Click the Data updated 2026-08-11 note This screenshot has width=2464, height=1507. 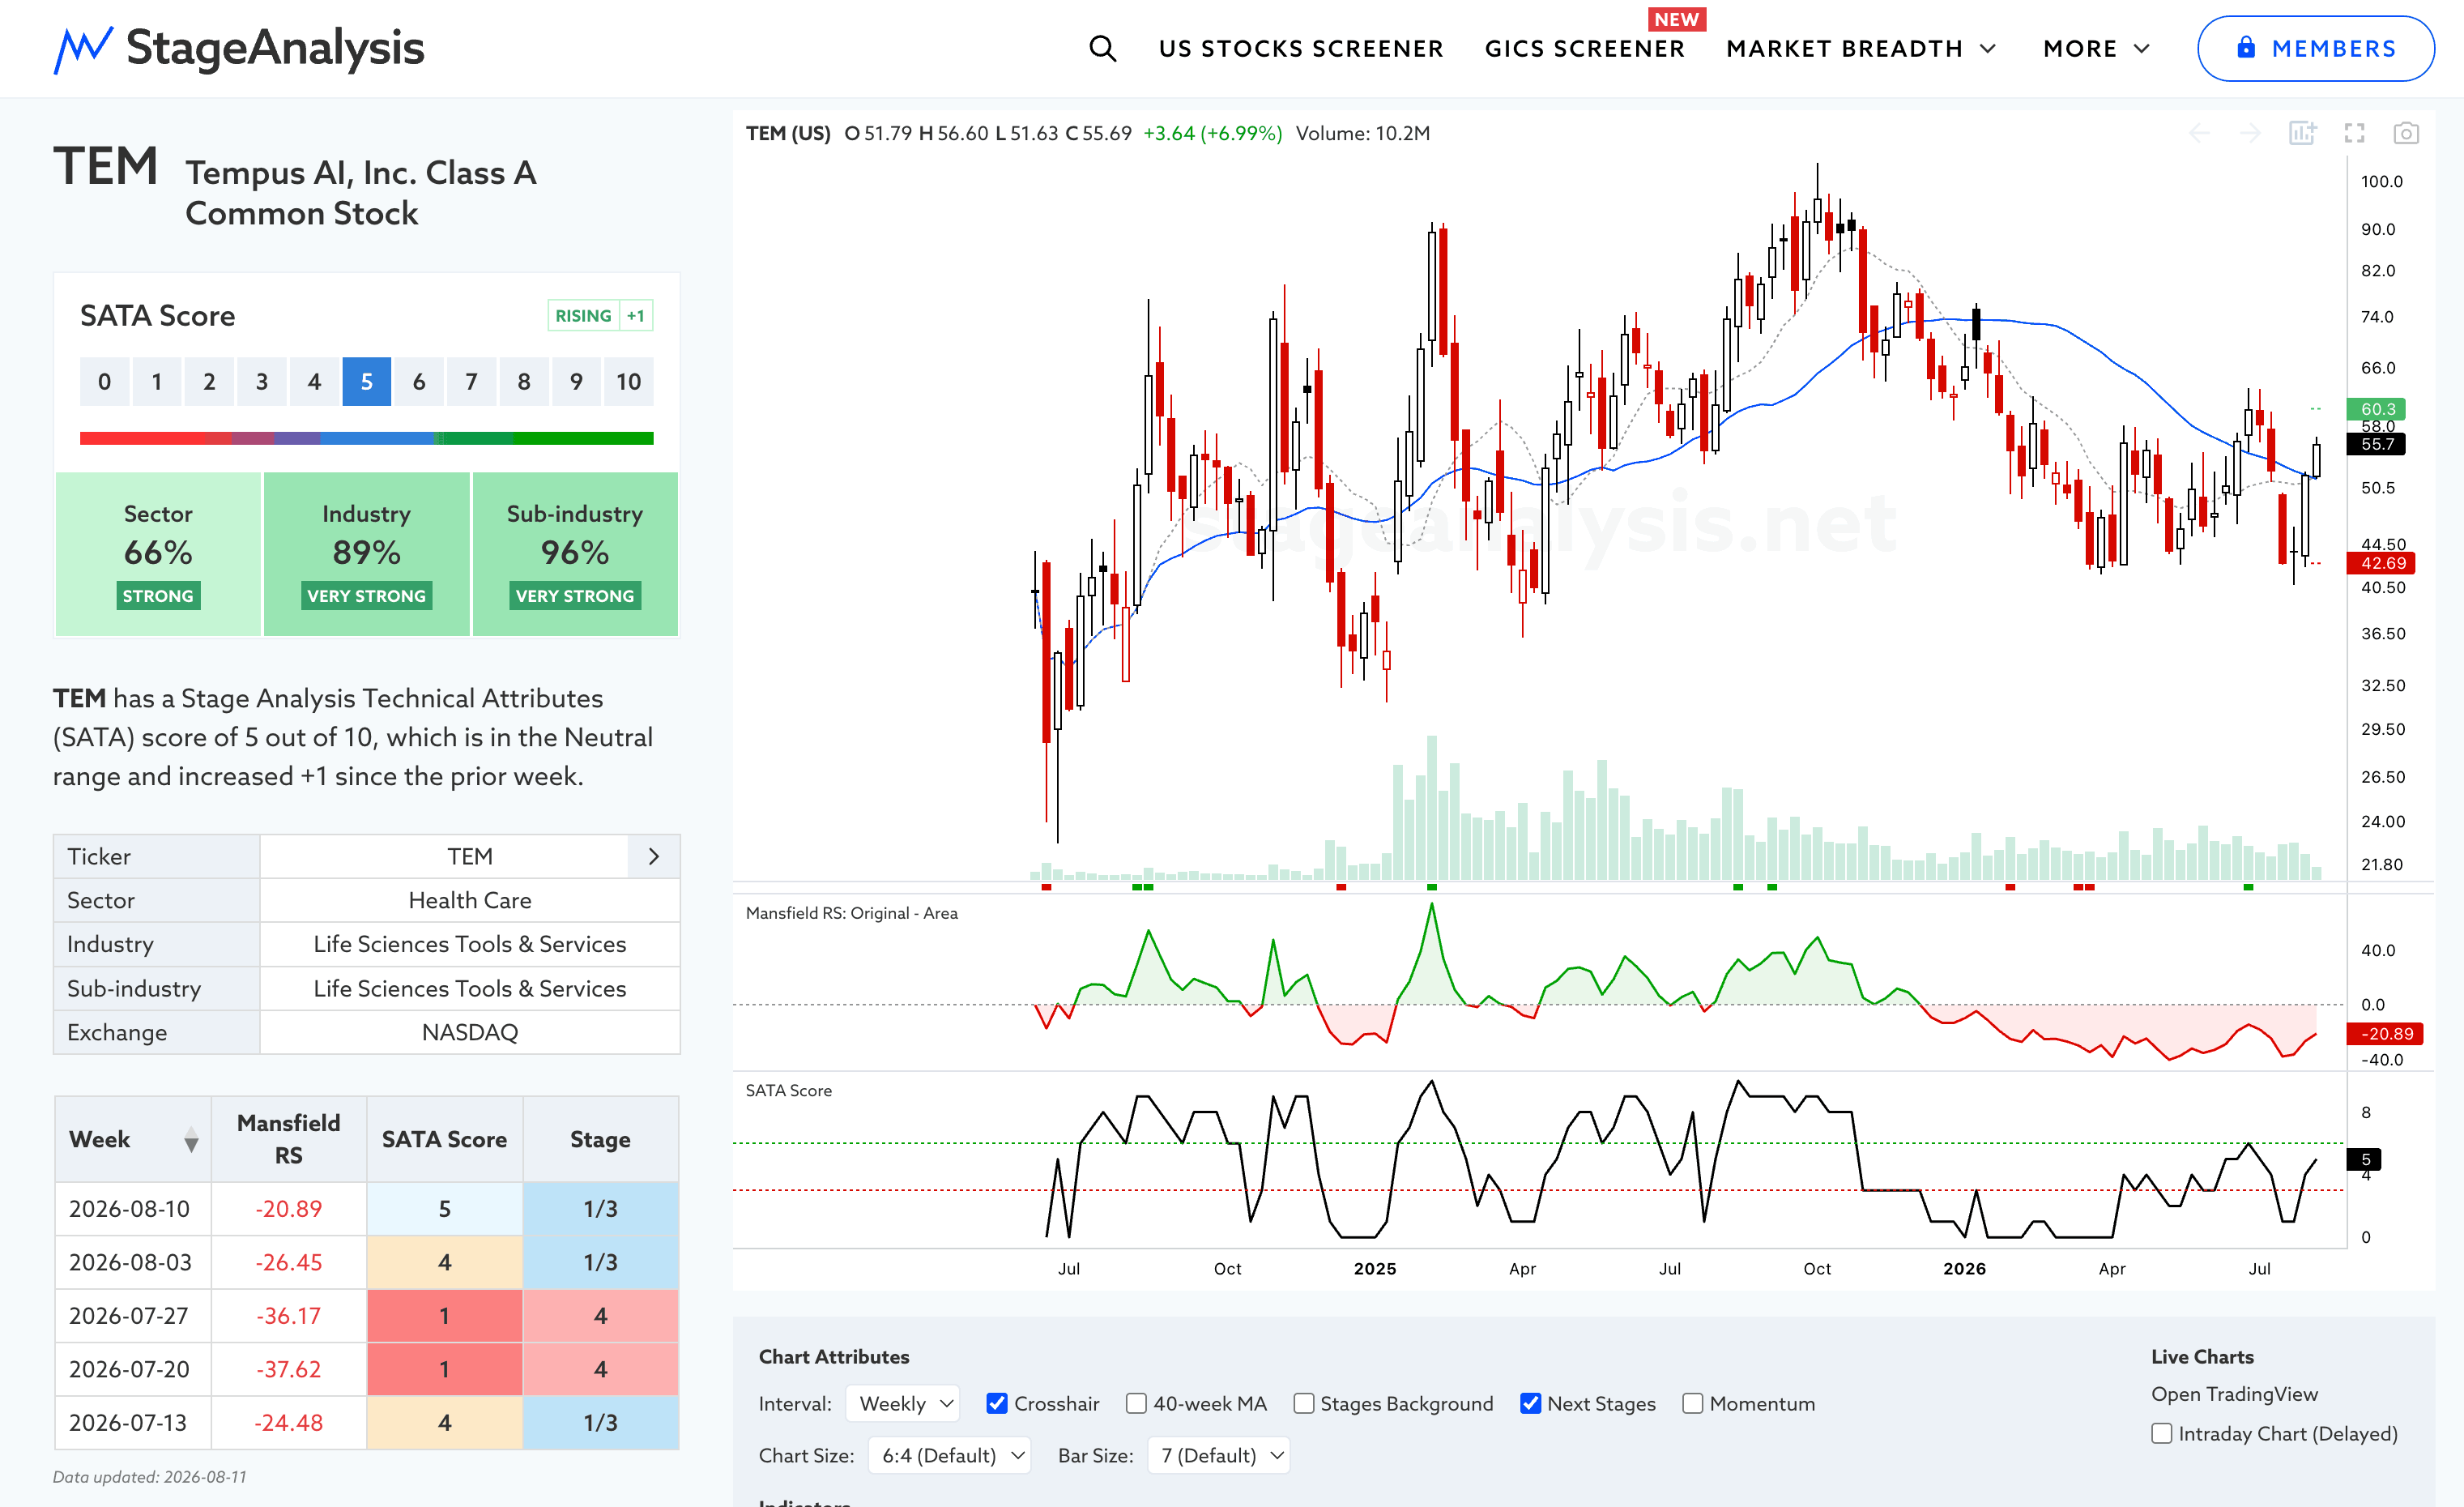pyautogui.click(x=150, y=1477)
